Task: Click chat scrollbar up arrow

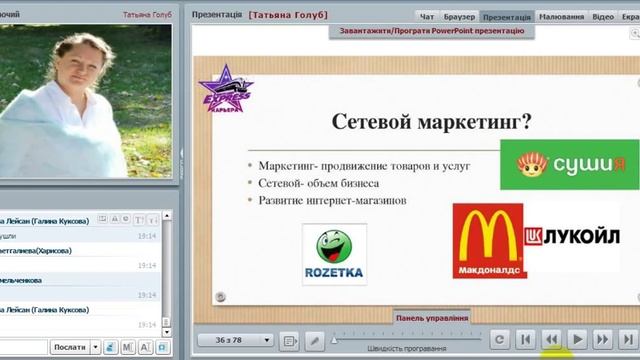Action: tap(167, 216)
